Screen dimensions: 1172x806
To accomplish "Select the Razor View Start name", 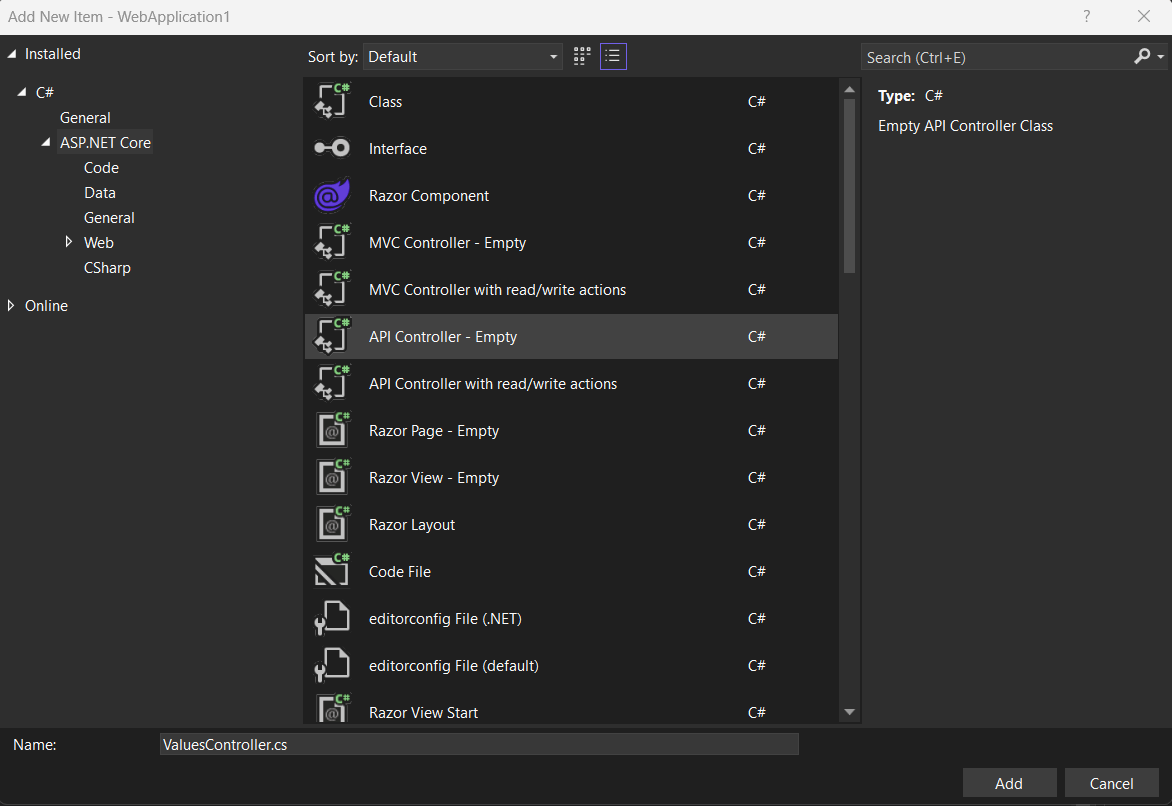I will tap(423, 713).
